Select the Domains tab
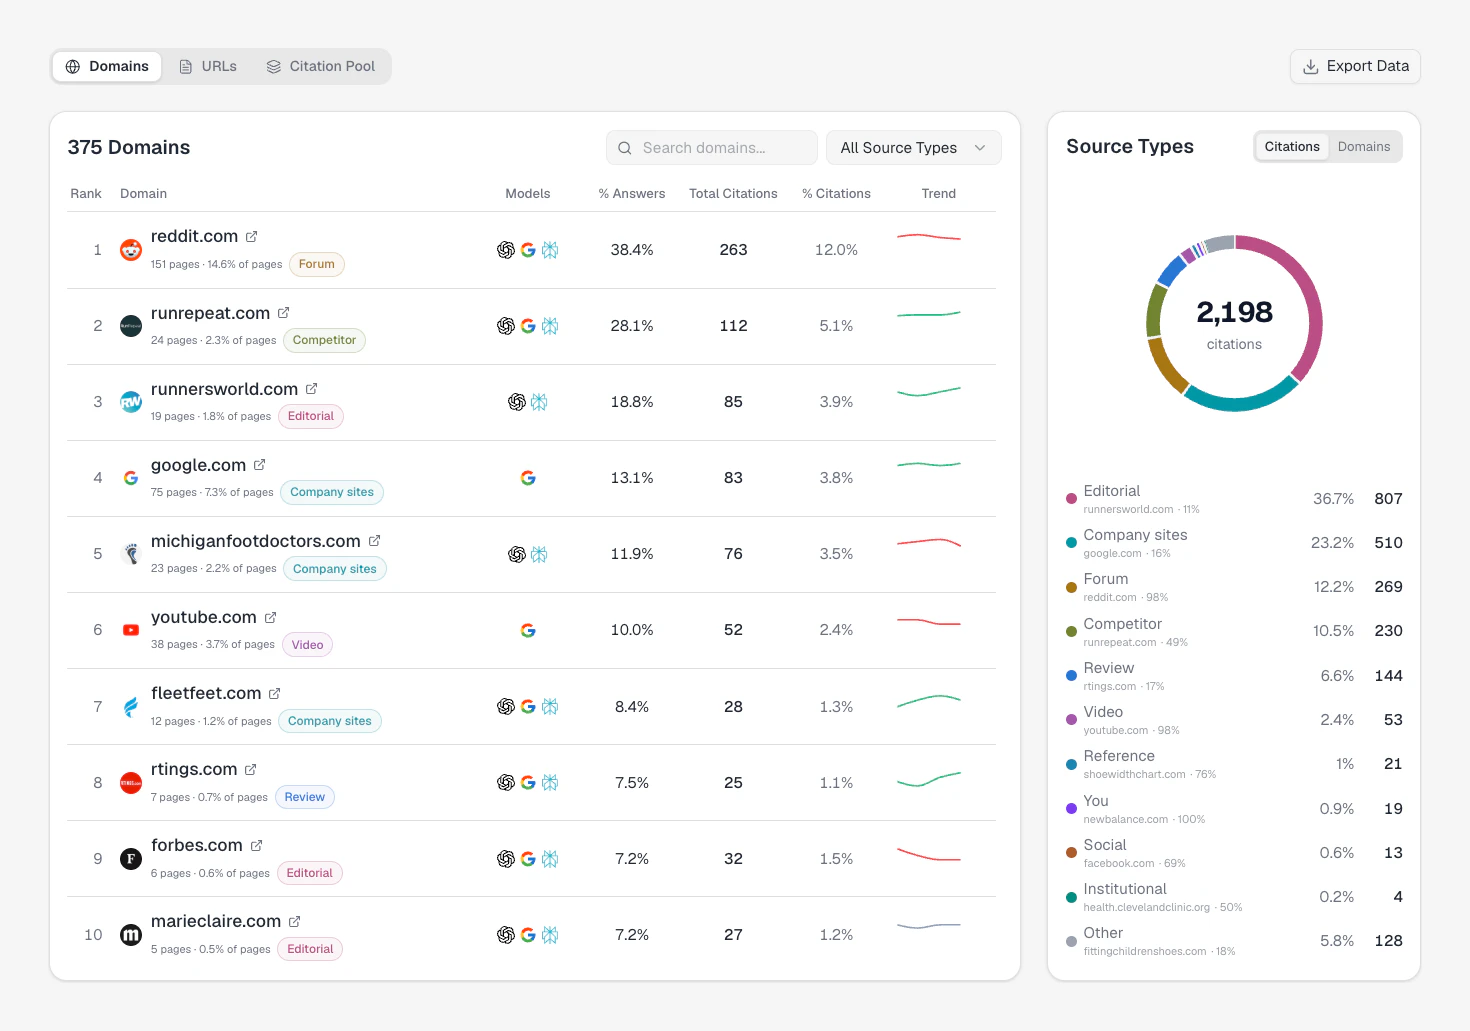The width and height of the screenshot is (1470, 1031). point(107,67)
